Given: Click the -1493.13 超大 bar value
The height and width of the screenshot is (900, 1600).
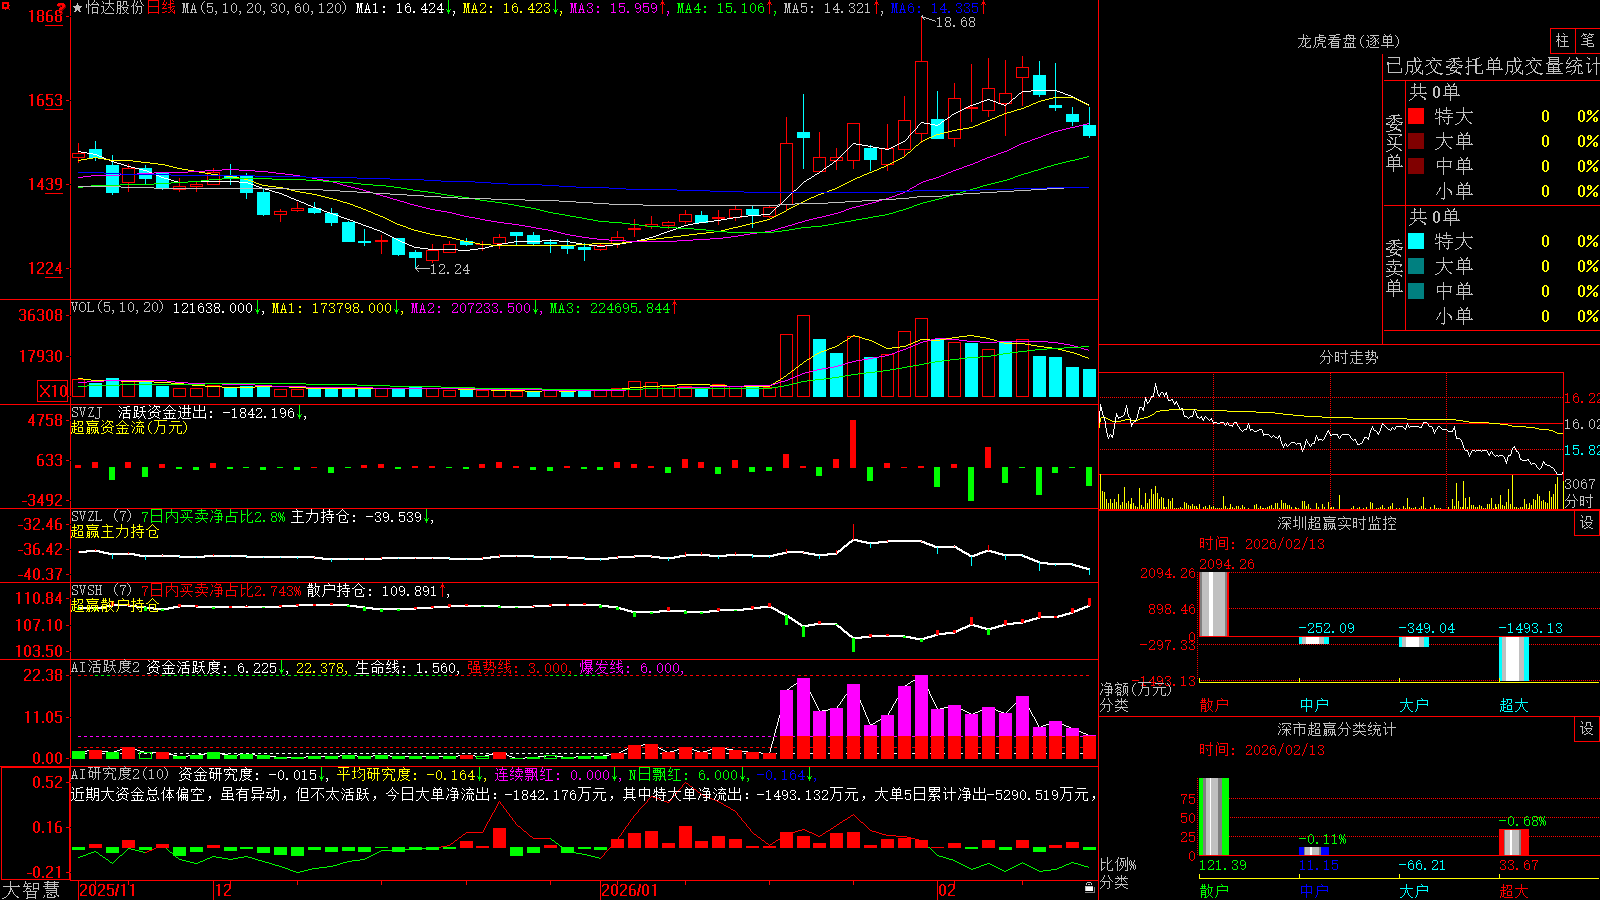Looking at the screenshot, I should (x=1530, y=628).
